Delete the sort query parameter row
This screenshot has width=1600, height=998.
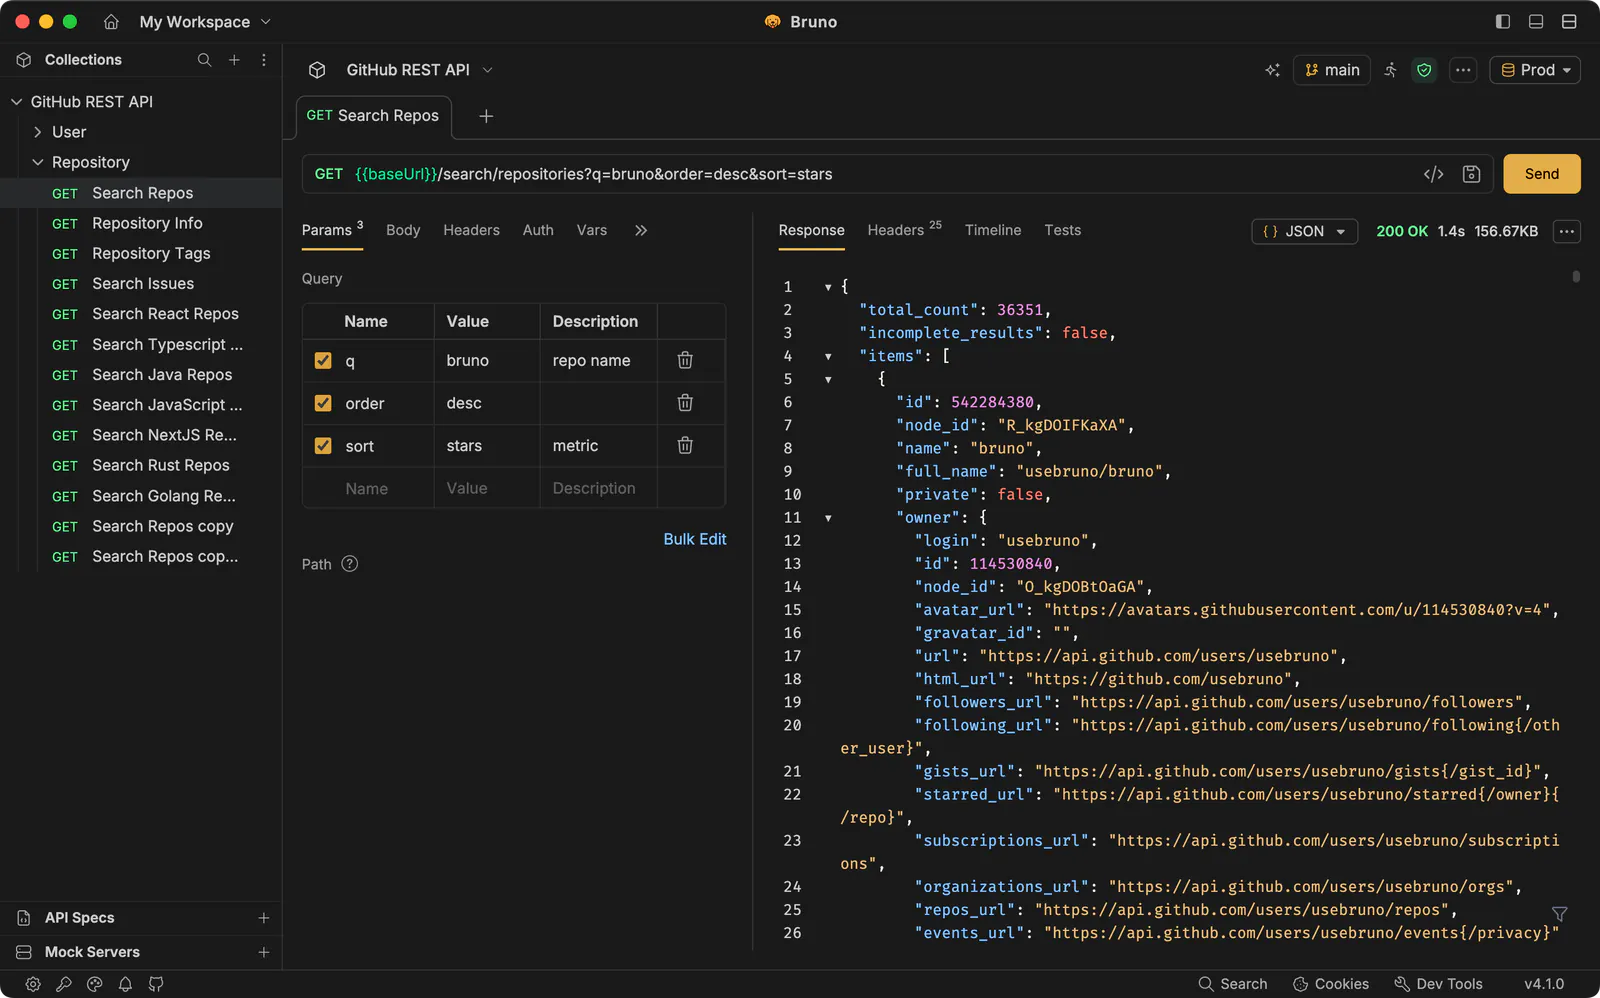pos(685,446)
